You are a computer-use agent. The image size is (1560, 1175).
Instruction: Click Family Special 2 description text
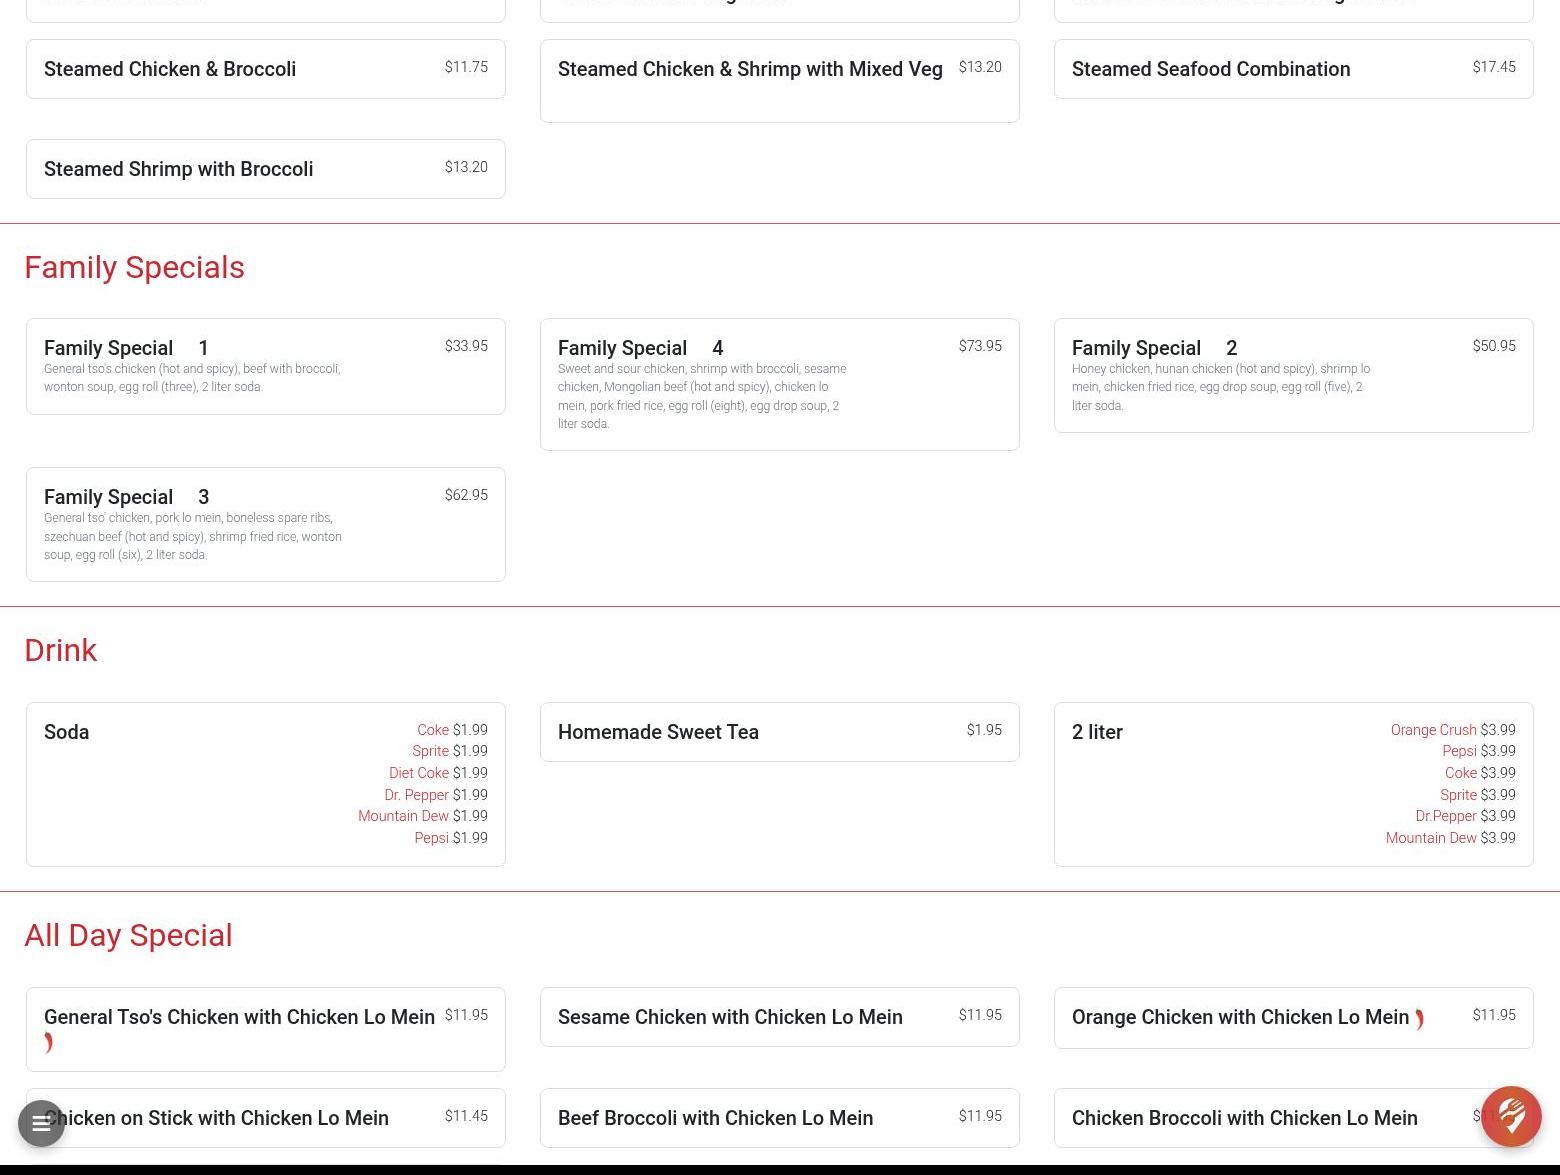click(x=1221, y=387)
